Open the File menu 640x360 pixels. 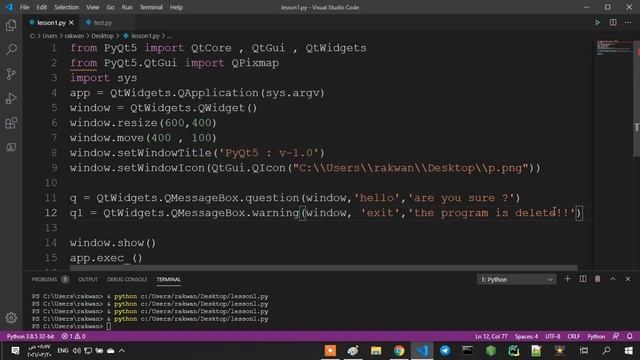24,7
